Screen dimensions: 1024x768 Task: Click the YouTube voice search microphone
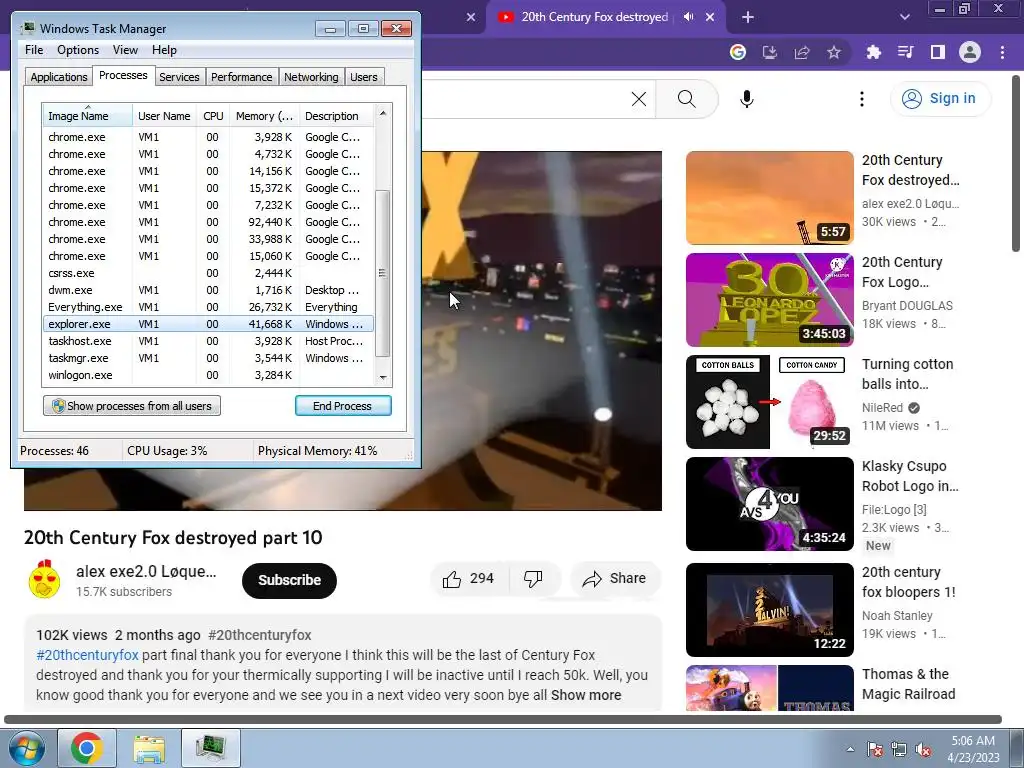click(x=747, y=99)
